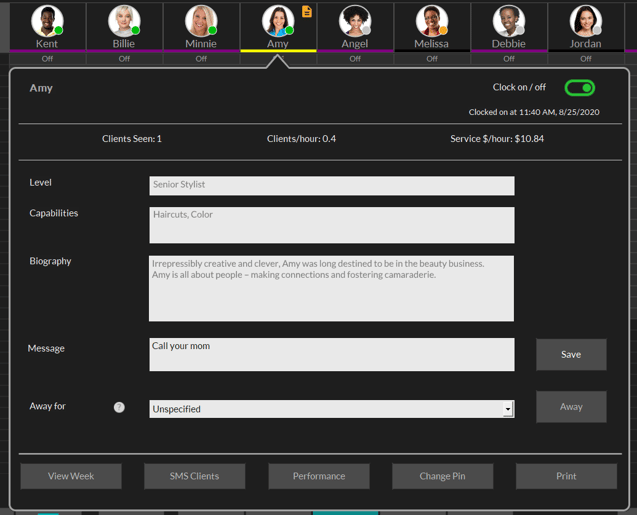
Task: Select Jordan's staff avatar
Action: 586,20
